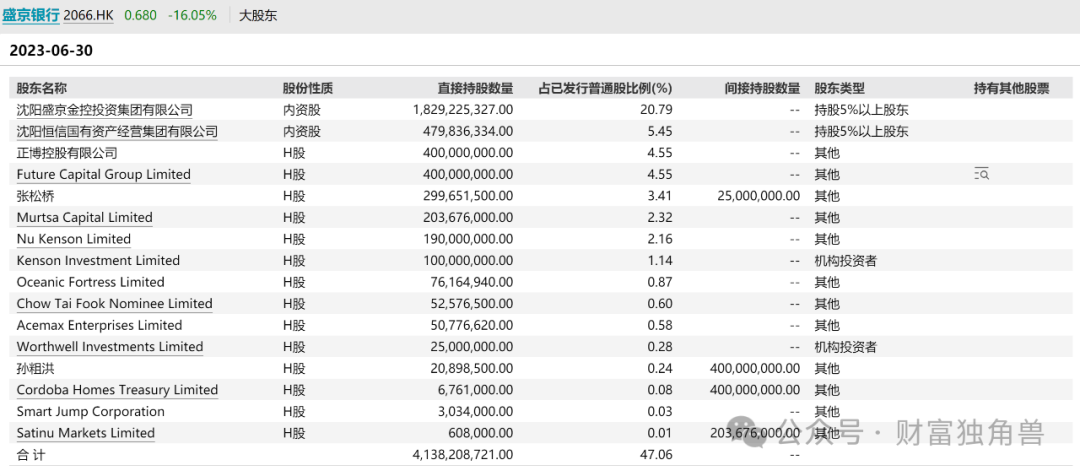Select Oceanic Fortress Limited name
The image size is (1080, 476).
(x=90, y=282)
